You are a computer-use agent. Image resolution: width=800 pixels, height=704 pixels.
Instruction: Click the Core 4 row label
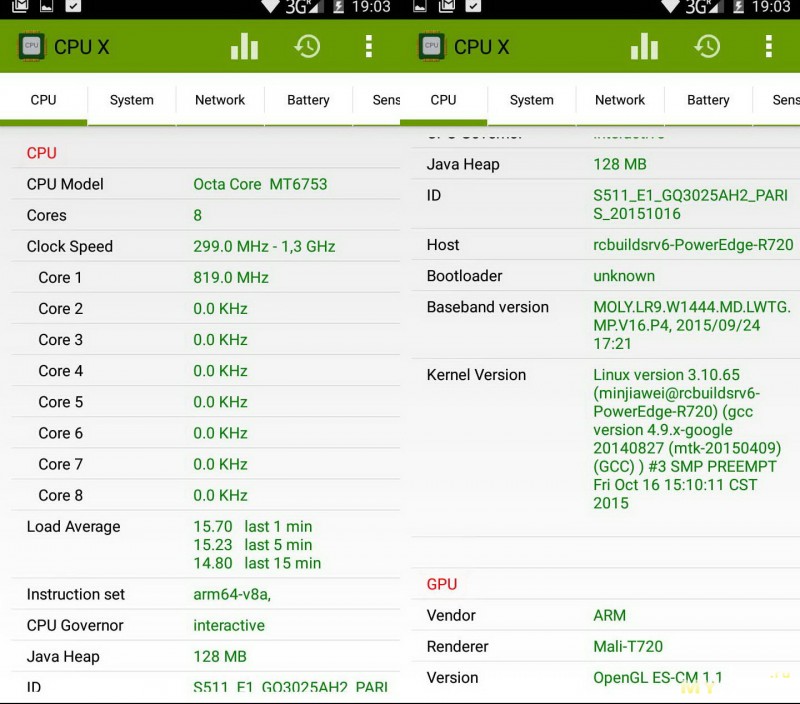60,371
